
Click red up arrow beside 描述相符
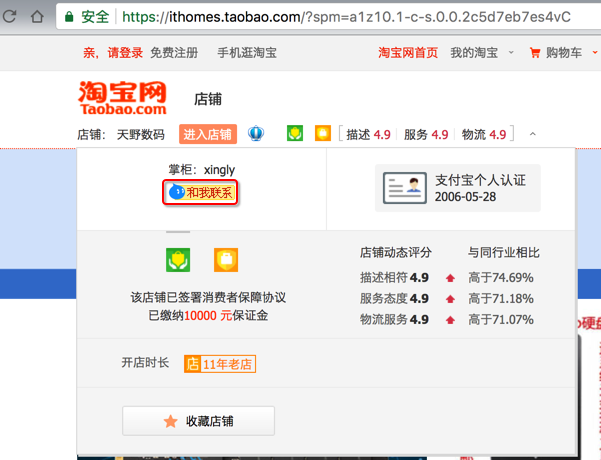pyautogui.click(x=450, y=278)
